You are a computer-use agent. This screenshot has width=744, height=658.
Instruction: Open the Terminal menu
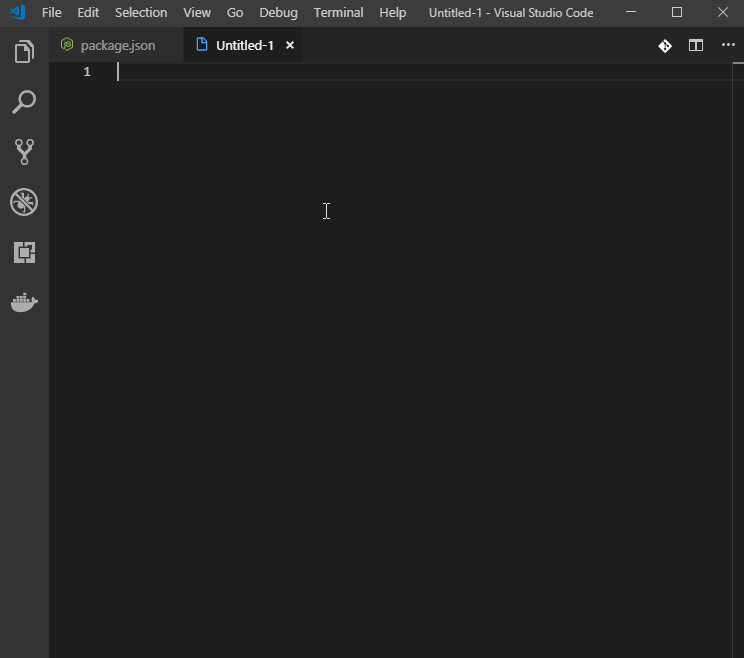coord(338,12)
